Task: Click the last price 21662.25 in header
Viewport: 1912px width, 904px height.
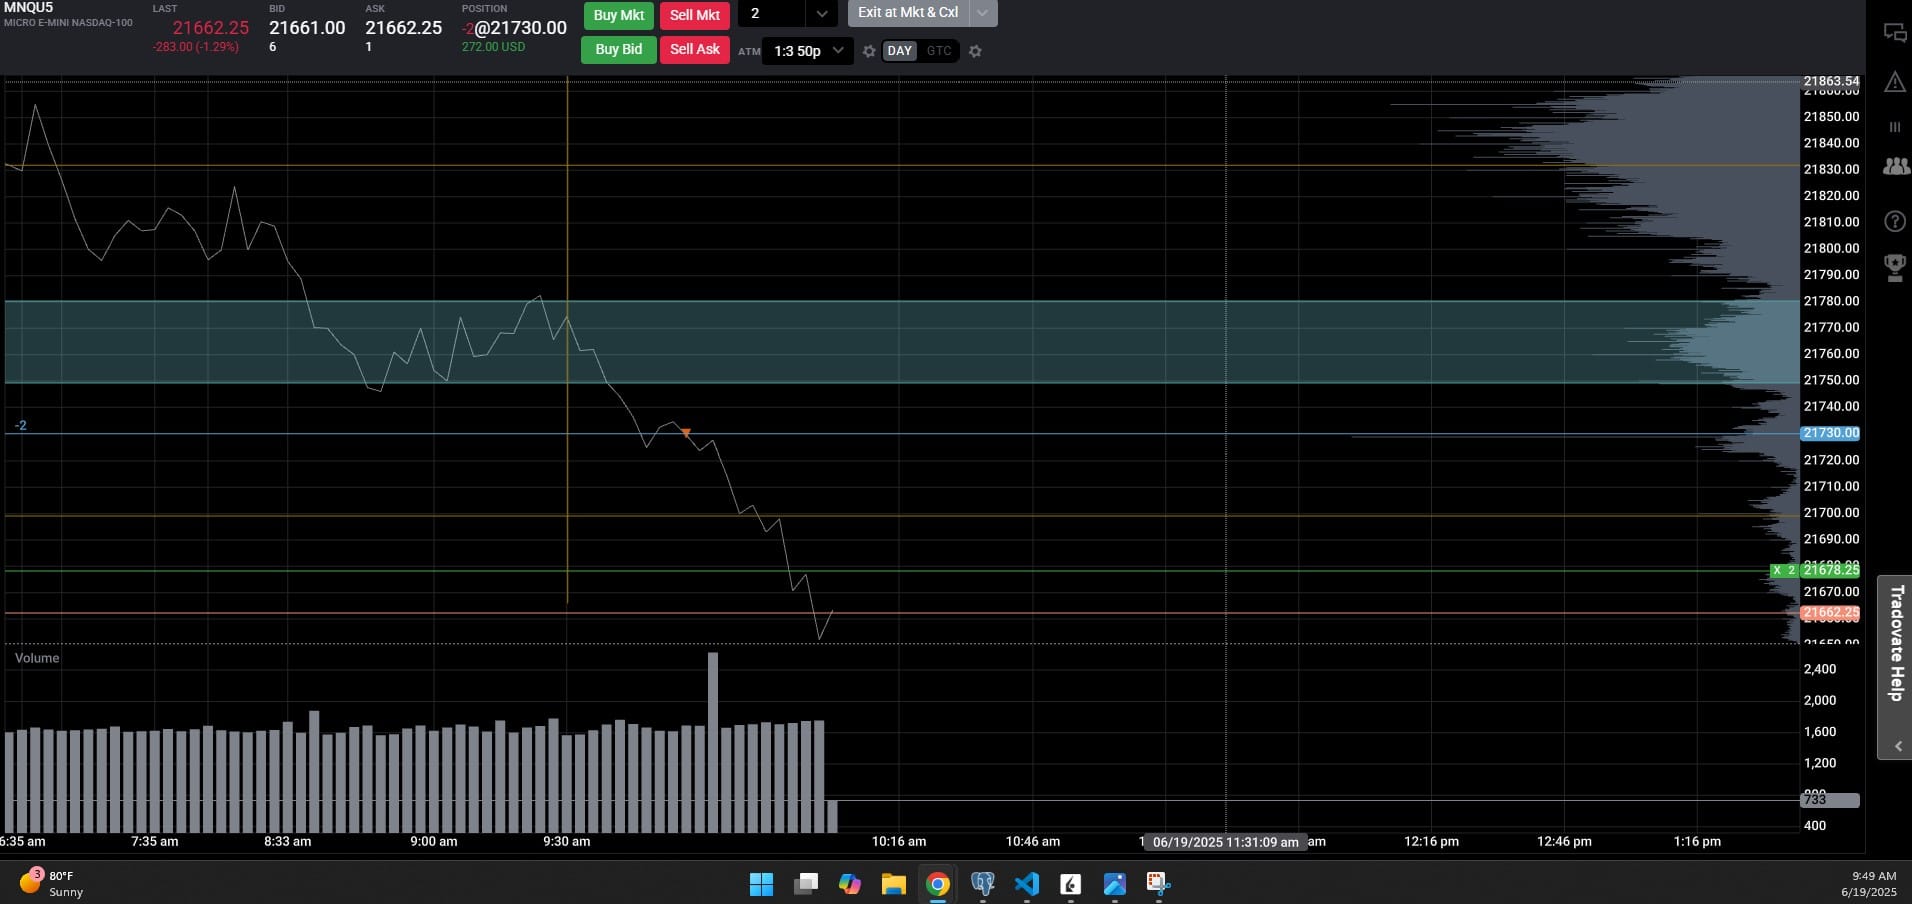Action: click(x=210, y=28)
